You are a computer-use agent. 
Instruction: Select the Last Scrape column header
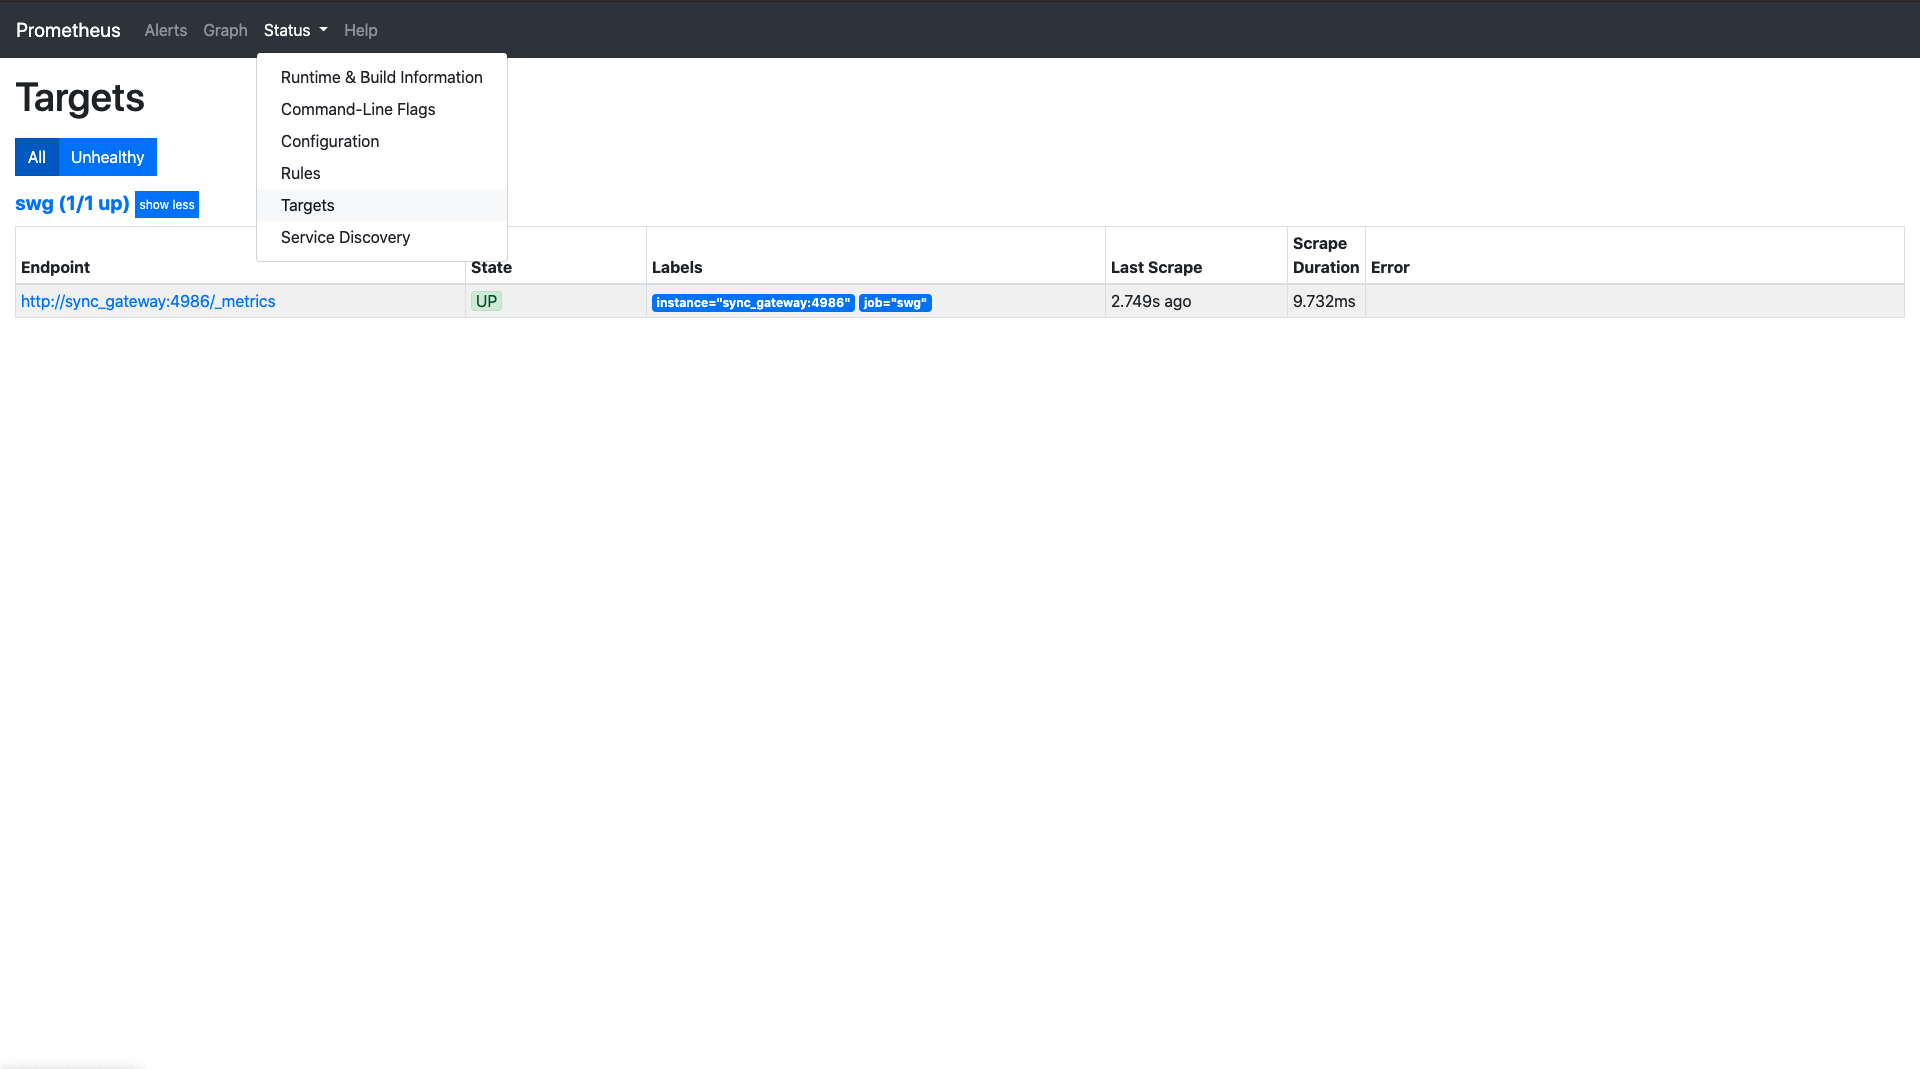click(1156, 267)
